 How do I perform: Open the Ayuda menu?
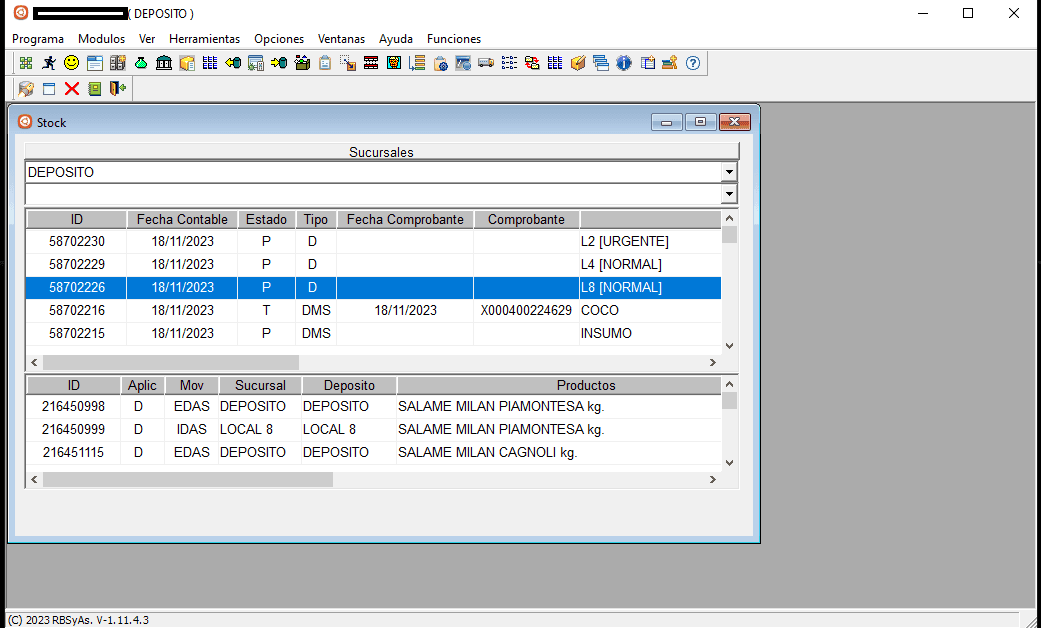396,39
